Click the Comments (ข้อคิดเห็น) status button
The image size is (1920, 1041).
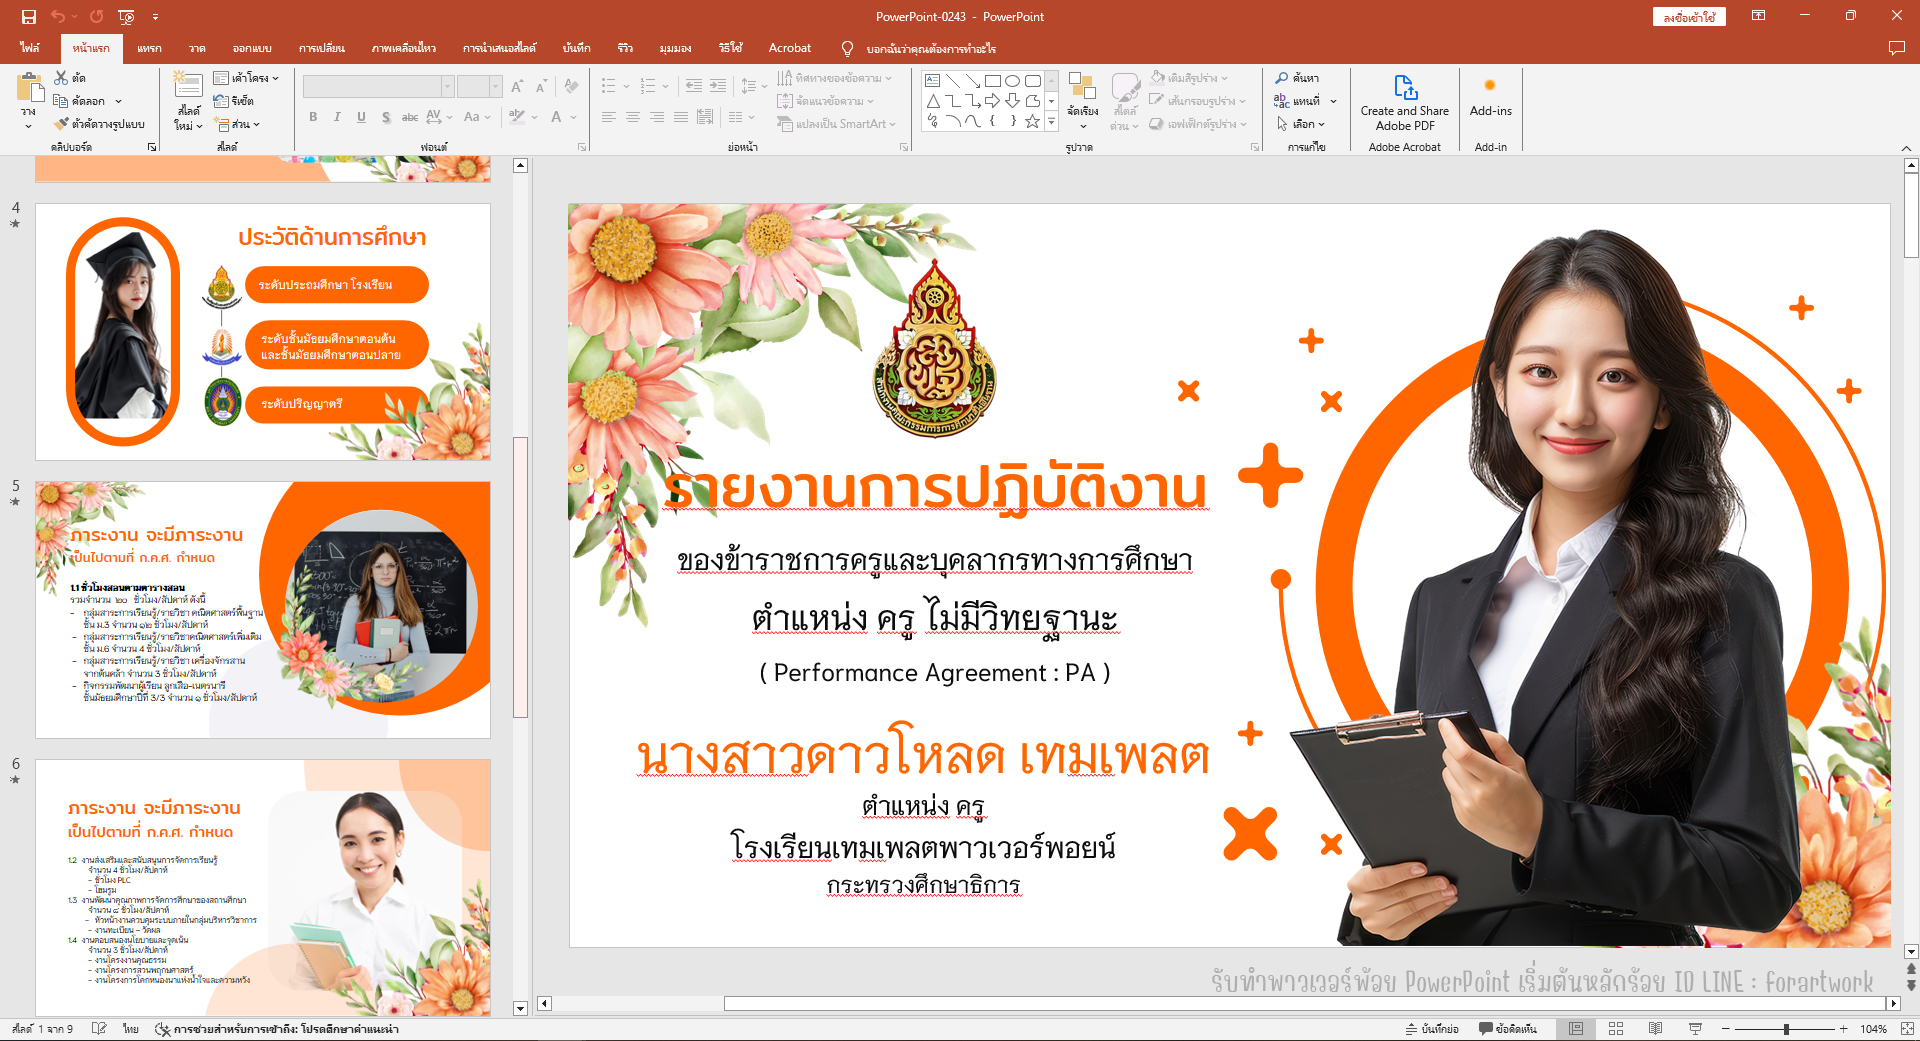(1508, 1029)
